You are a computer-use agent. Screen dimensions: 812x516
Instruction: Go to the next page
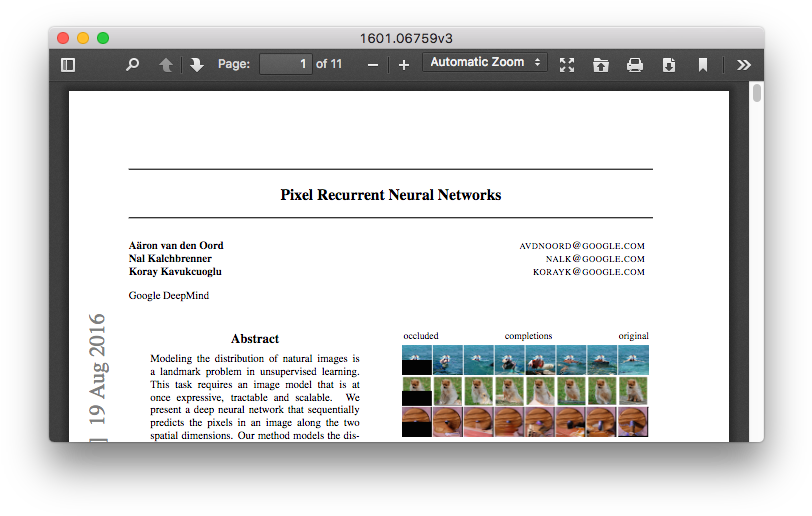point(196,65)
